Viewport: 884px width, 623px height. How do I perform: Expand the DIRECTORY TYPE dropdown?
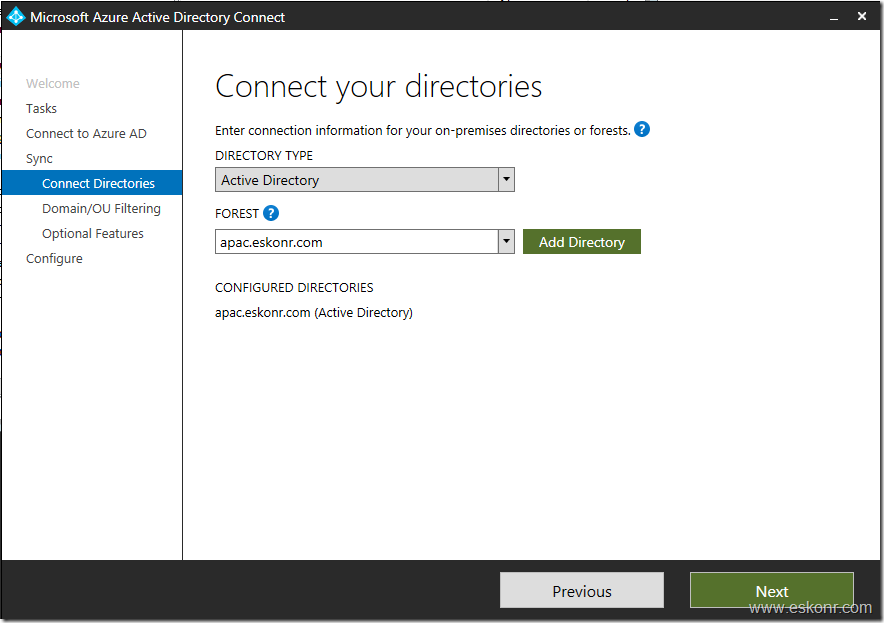(x=506, y=179)
